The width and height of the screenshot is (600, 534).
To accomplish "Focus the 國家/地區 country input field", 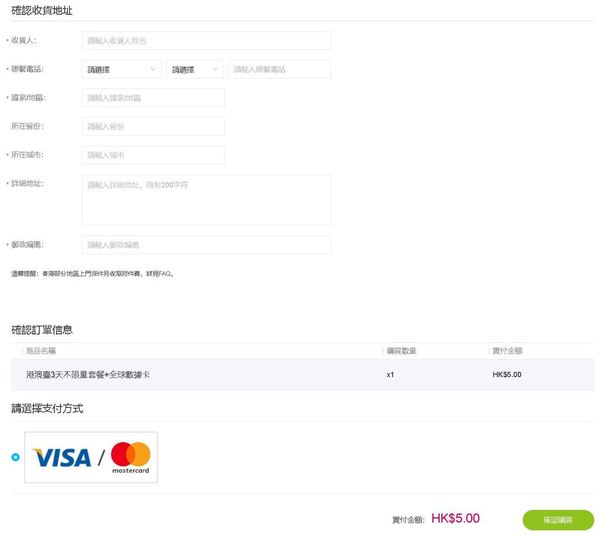I will tap(153, 98).
